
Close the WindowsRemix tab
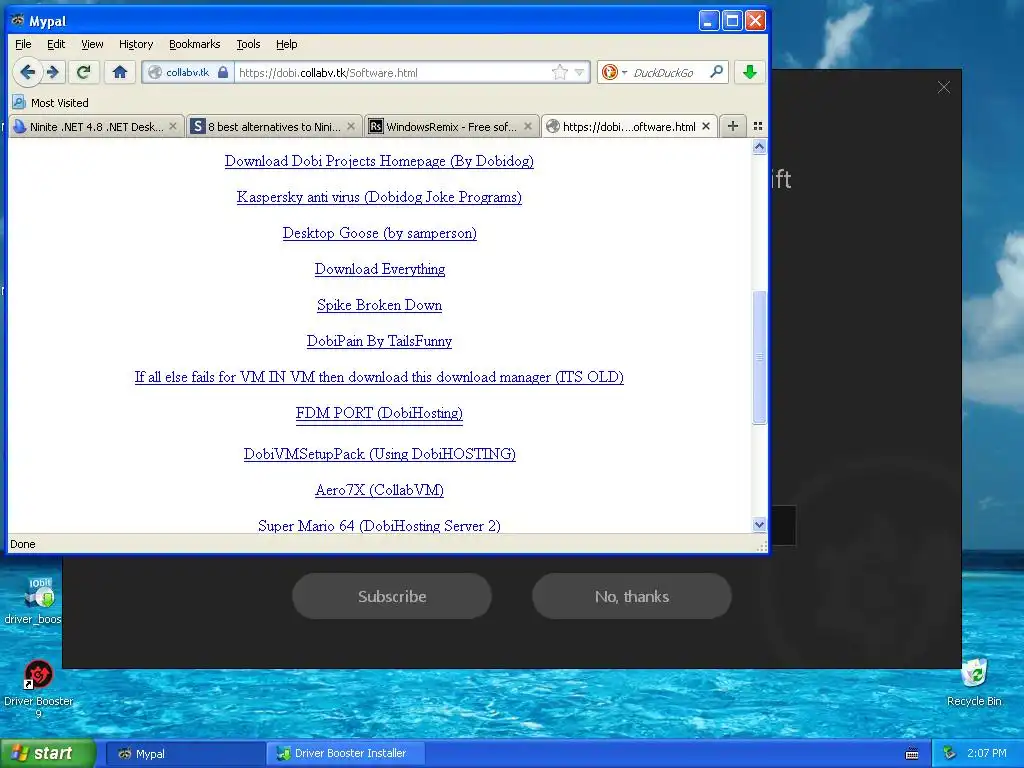528,126
